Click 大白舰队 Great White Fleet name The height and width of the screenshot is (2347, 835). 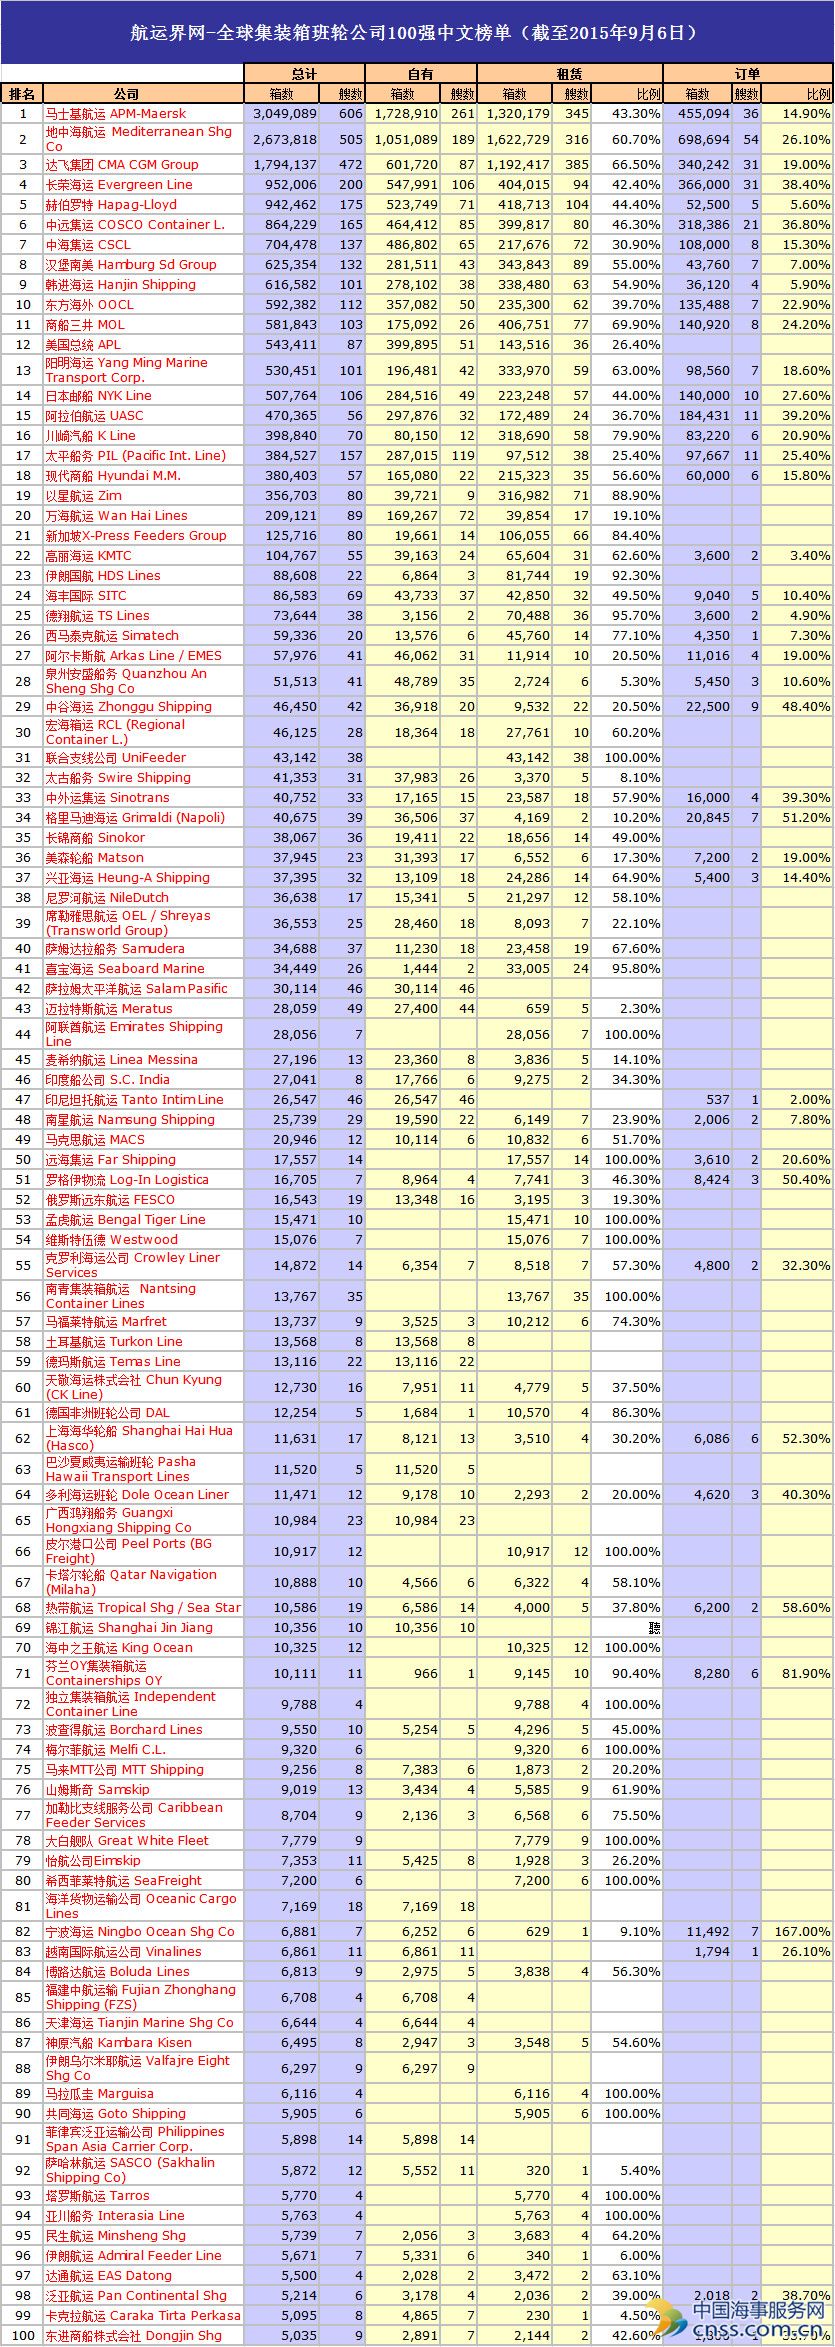pos(127,1841)
